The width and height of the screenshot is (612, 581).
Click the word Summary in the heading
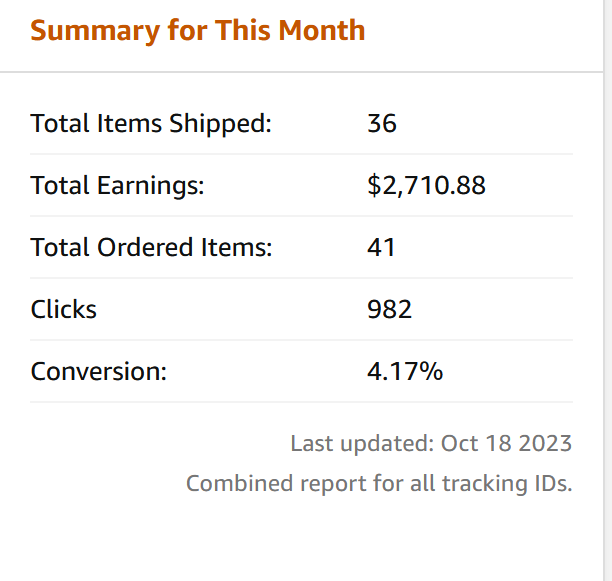[95, 31]
